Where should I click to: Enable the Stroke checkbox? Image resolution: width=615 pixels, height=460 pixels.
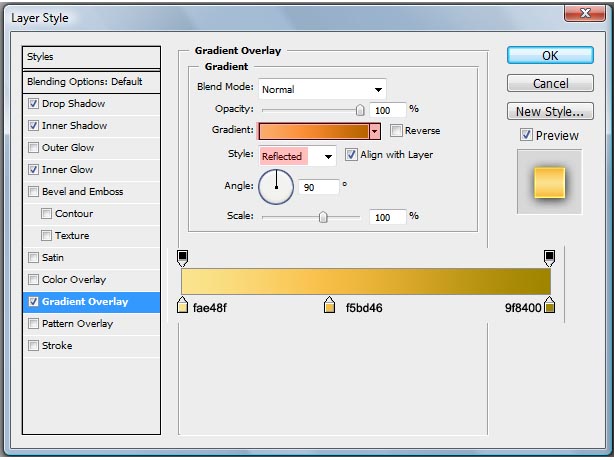tap(33, 345)
